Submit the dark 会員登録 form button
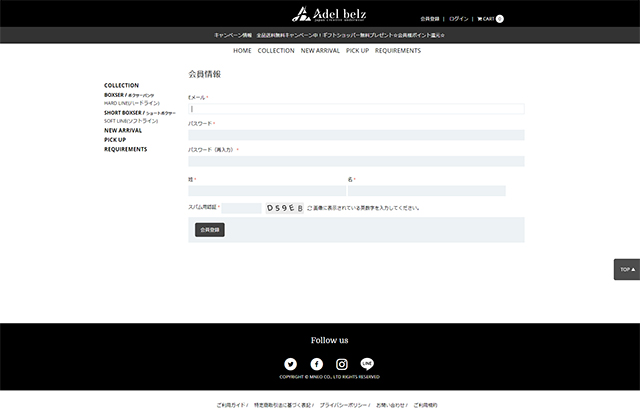Screen dimensions: 640x420 (x=210, y=230)
